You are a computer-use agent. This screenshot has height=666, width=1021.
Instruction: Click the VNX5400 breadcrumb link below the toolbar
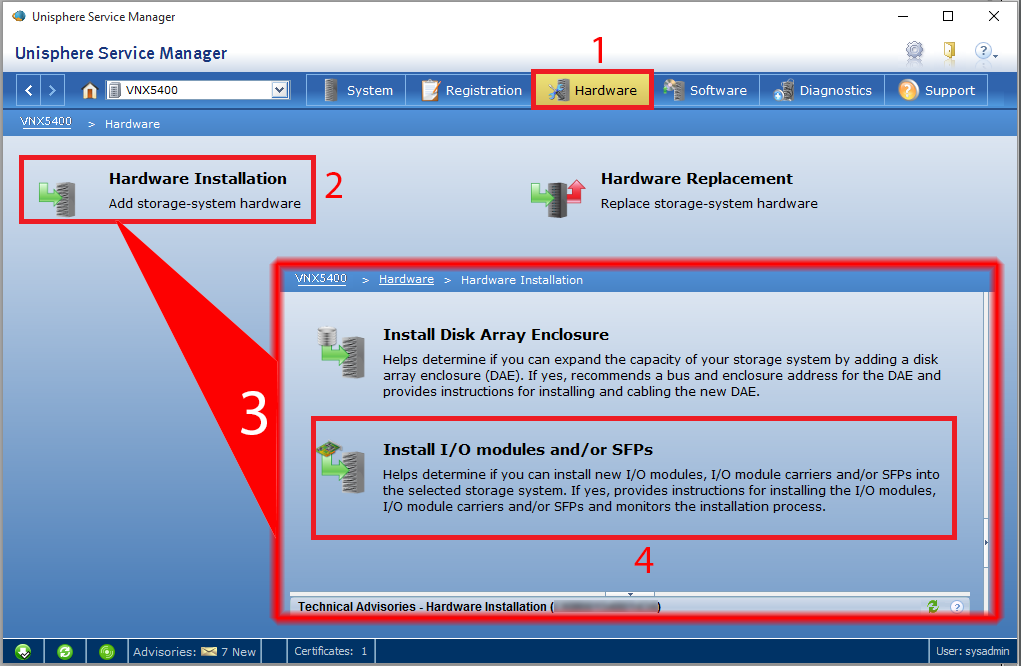point(46,122)
